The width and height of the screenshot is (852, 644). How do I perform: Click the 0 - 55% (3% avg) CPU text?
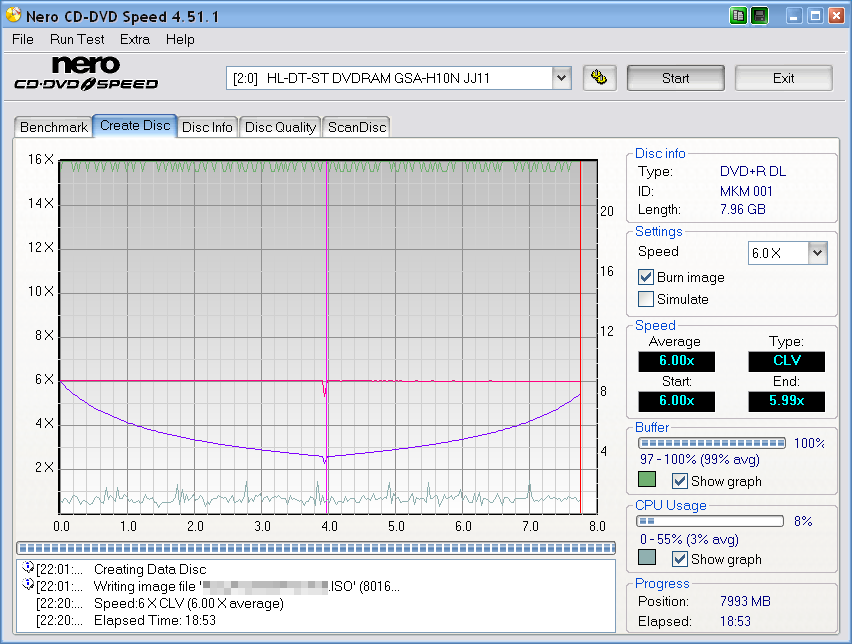point(689,539)
